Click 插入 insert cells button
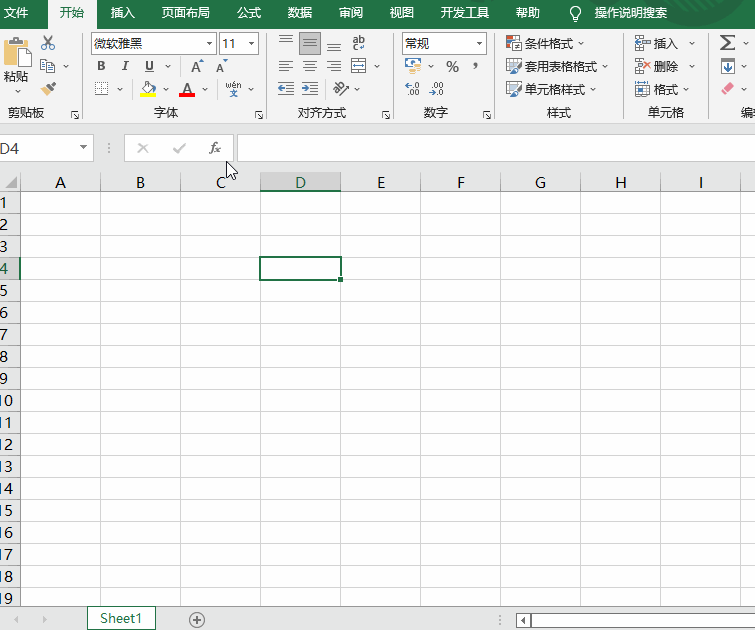Viewport: 755px width, 630px height. (656, 43)
